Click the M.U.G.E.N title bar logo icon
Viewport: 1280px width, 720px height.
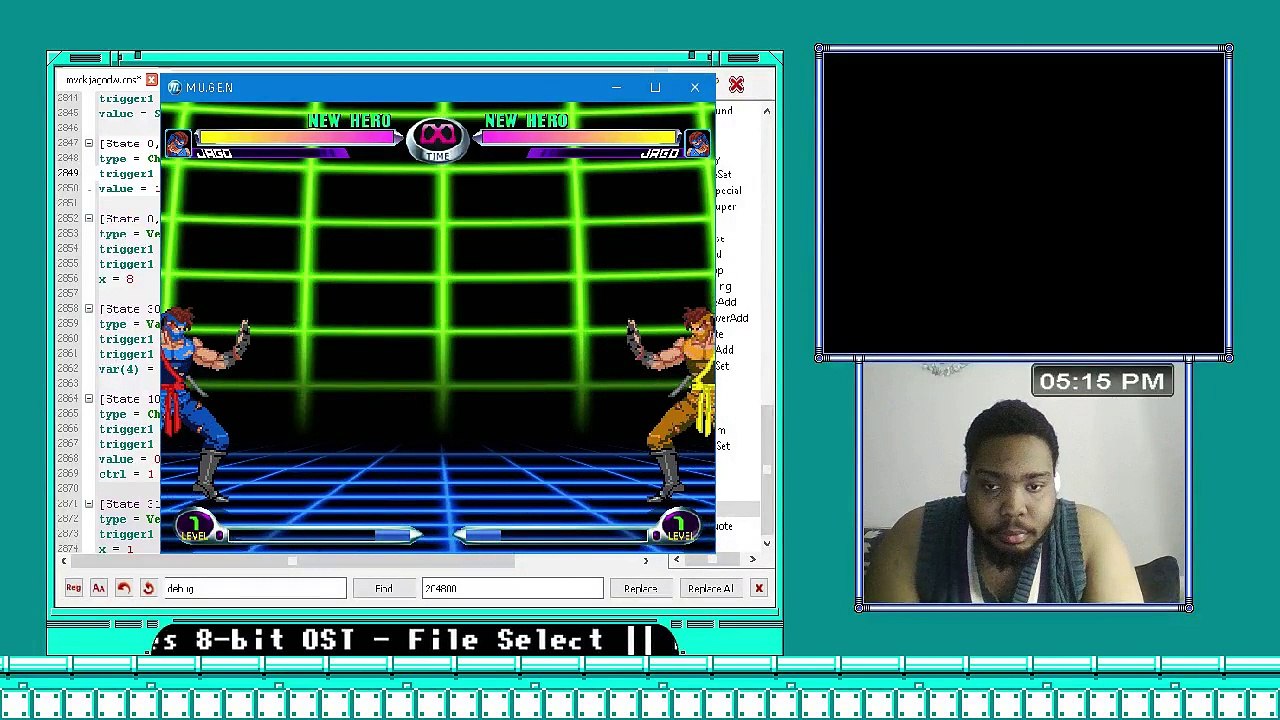(x=174, y=88)
